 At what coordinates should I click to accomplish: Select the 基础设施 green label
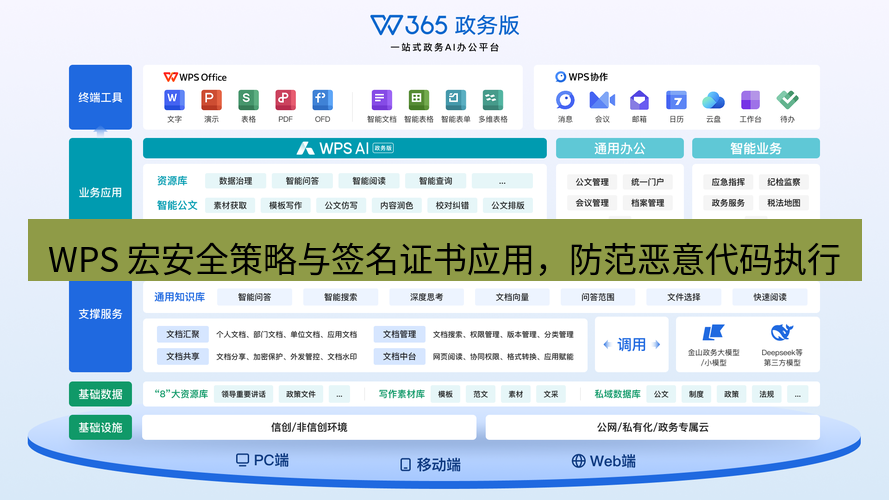click(x=100, y=427)
